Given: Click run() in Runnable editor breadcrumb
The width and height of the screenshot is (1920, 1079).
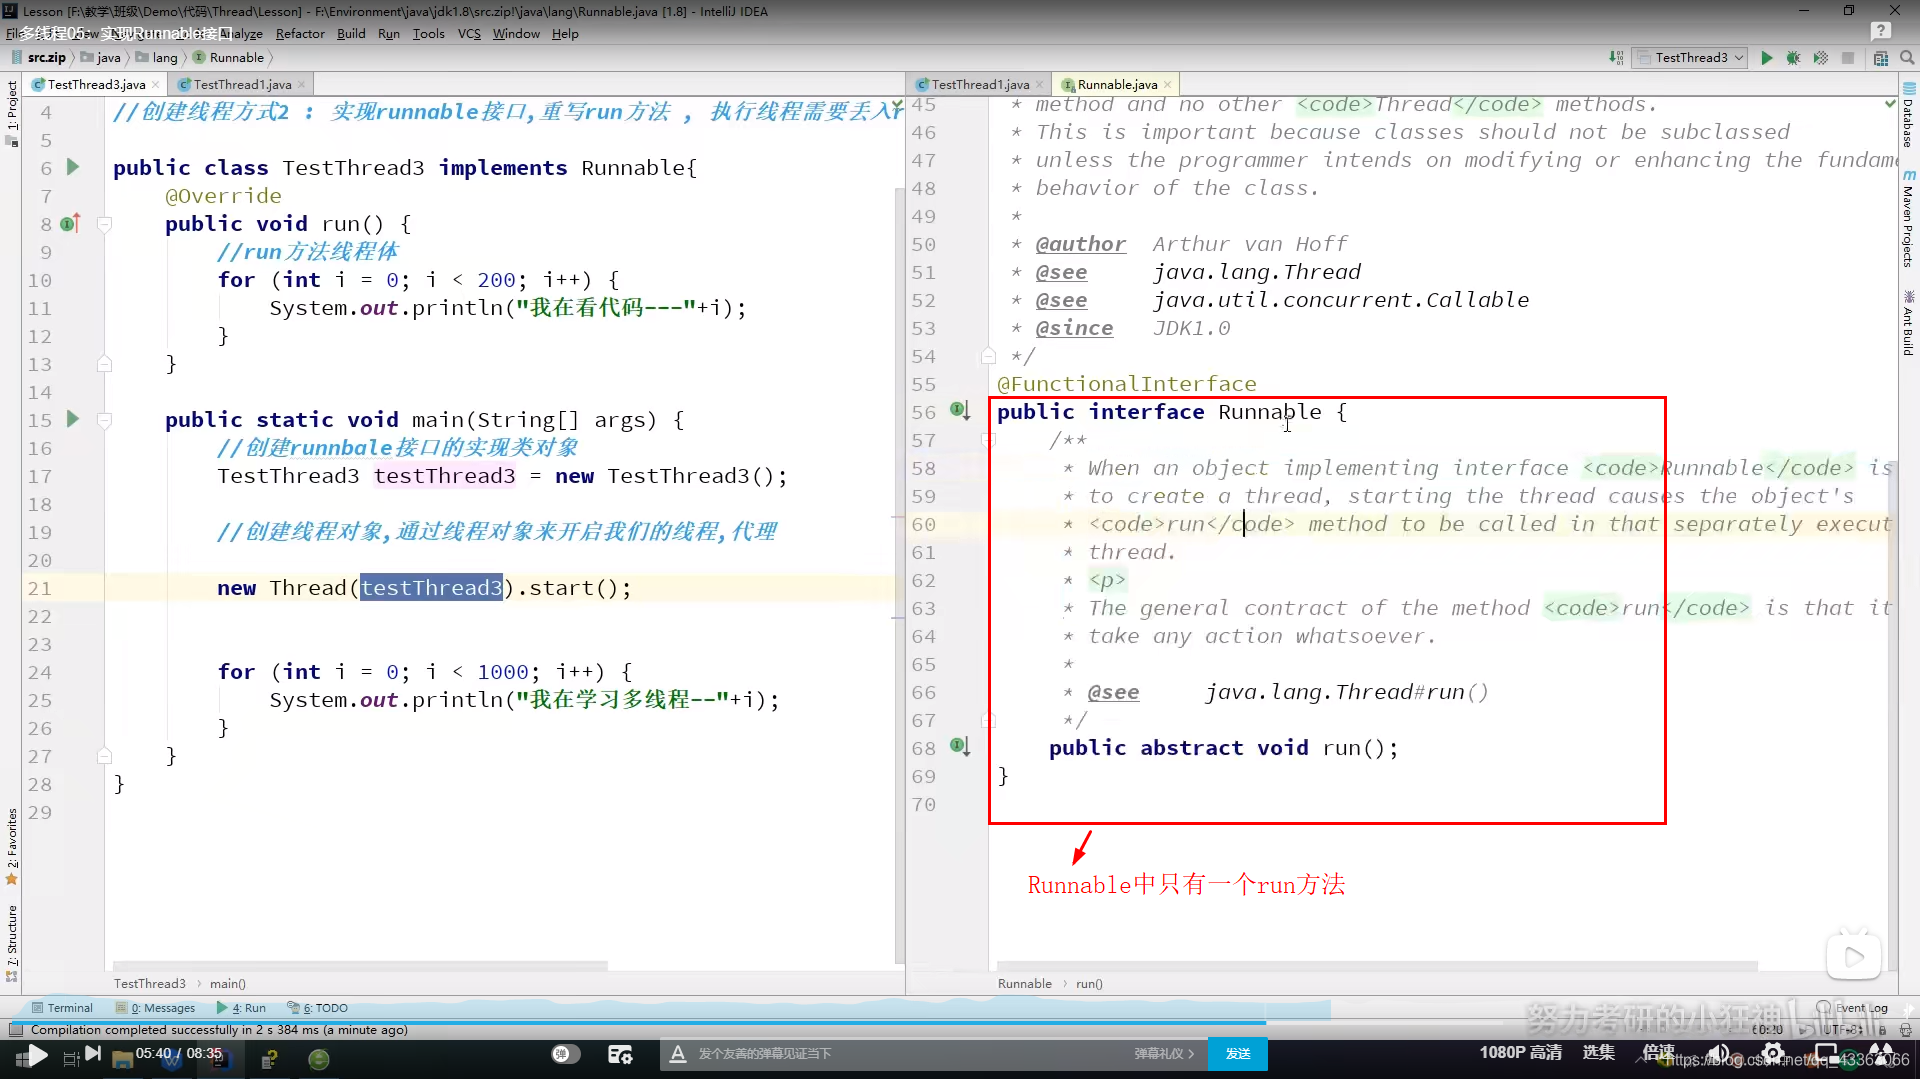Looking at the screenshot, I should pos(1089,984).
